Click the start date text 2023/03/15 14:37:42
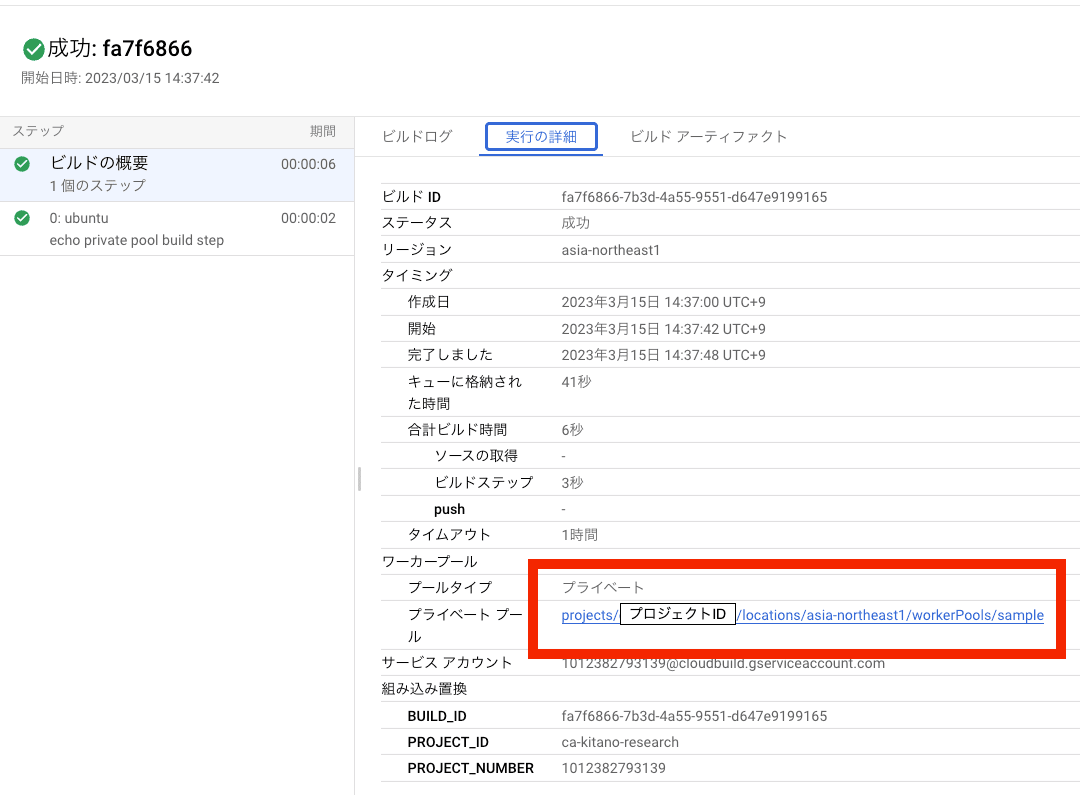This screenshot has width=1081, height=796. pyautogui.click(x=152, y=78)
